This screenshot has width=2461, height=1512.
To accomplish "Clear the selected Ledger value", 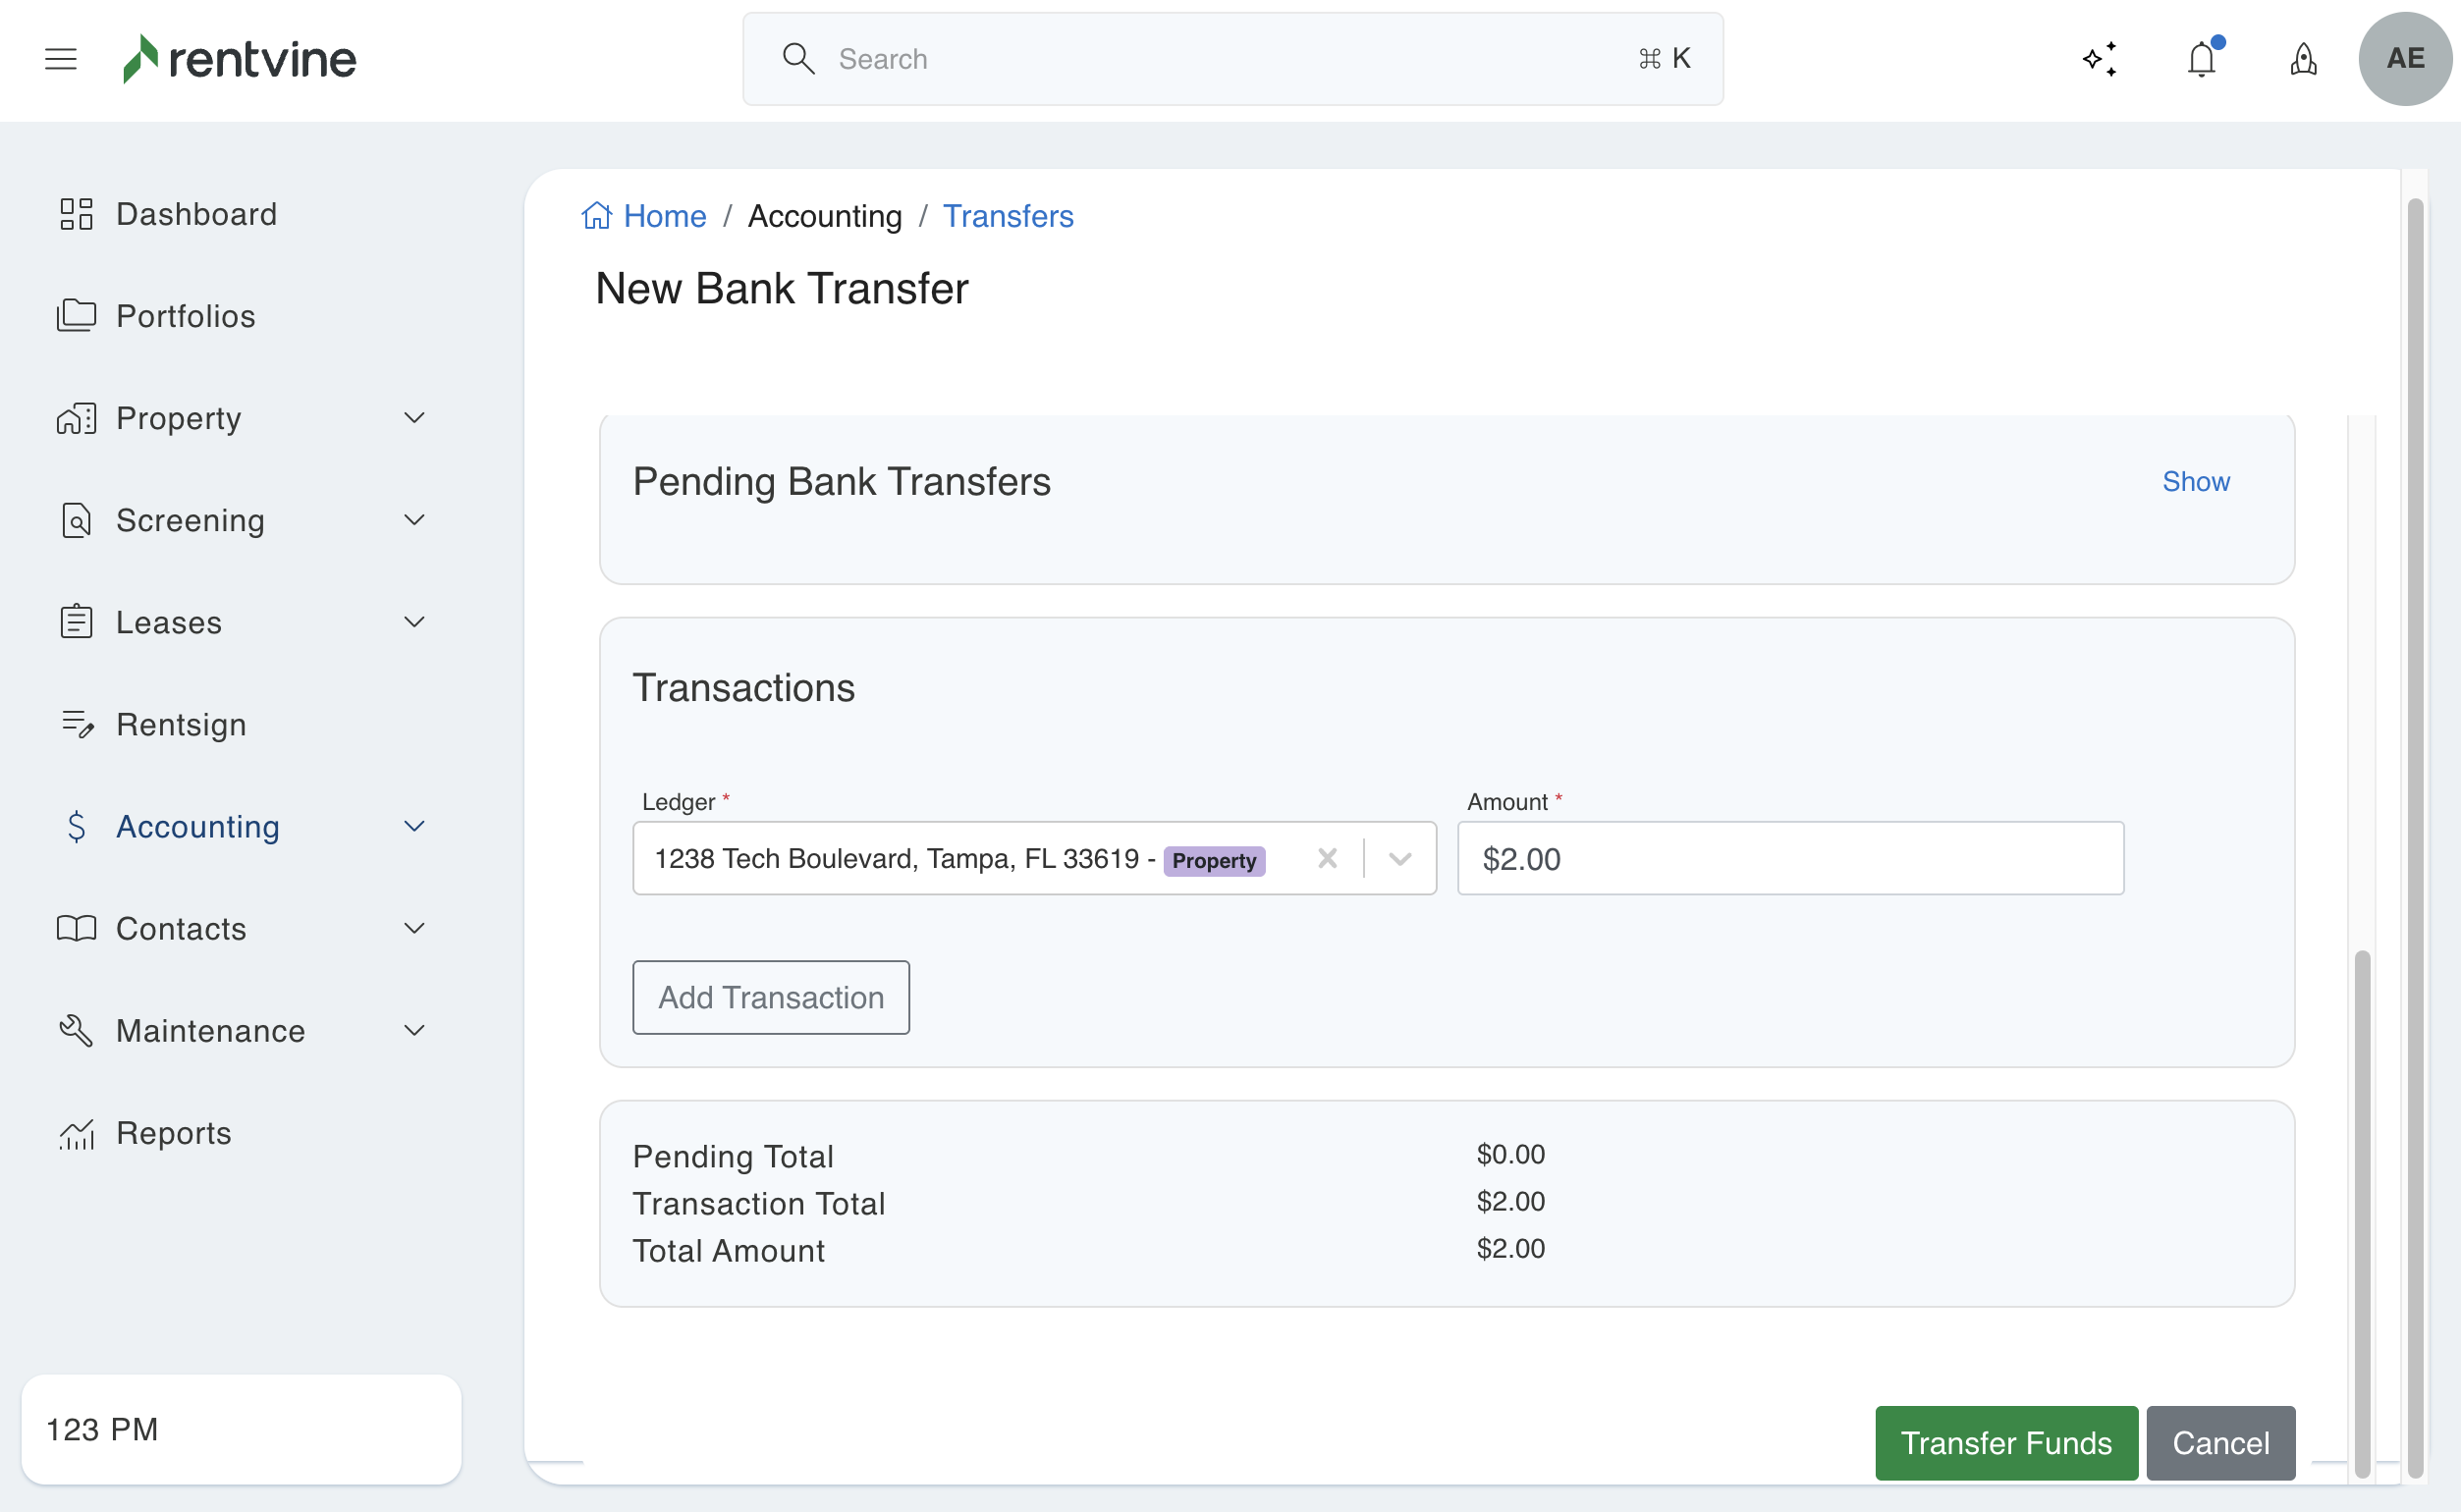I will [x=1327, y=859].
